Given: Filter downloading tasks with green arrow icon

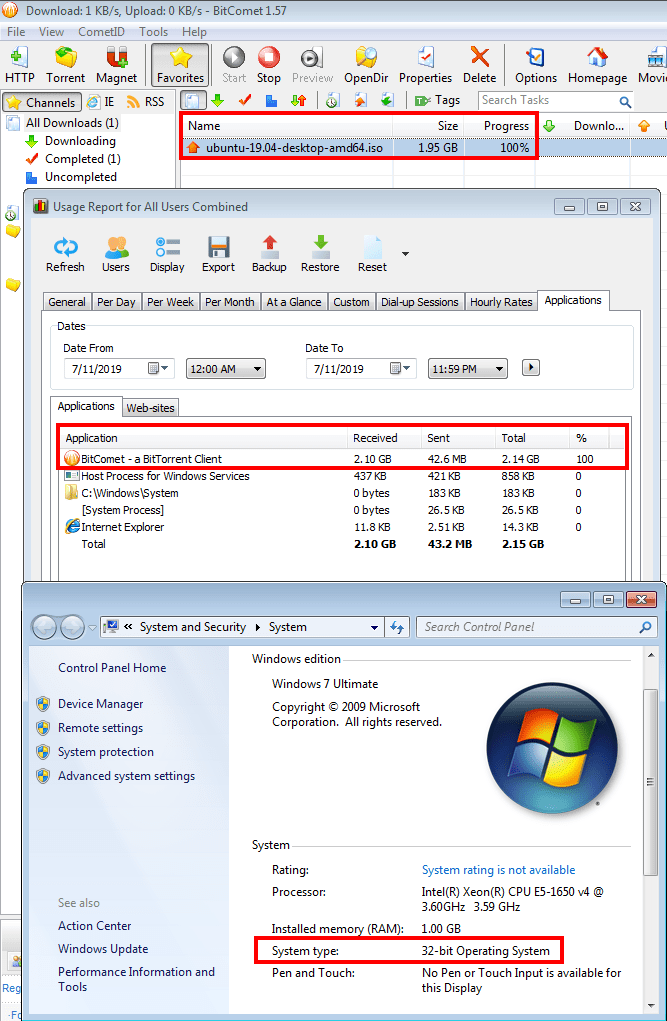Looking at the screenshot, I should tap(218, 100).
